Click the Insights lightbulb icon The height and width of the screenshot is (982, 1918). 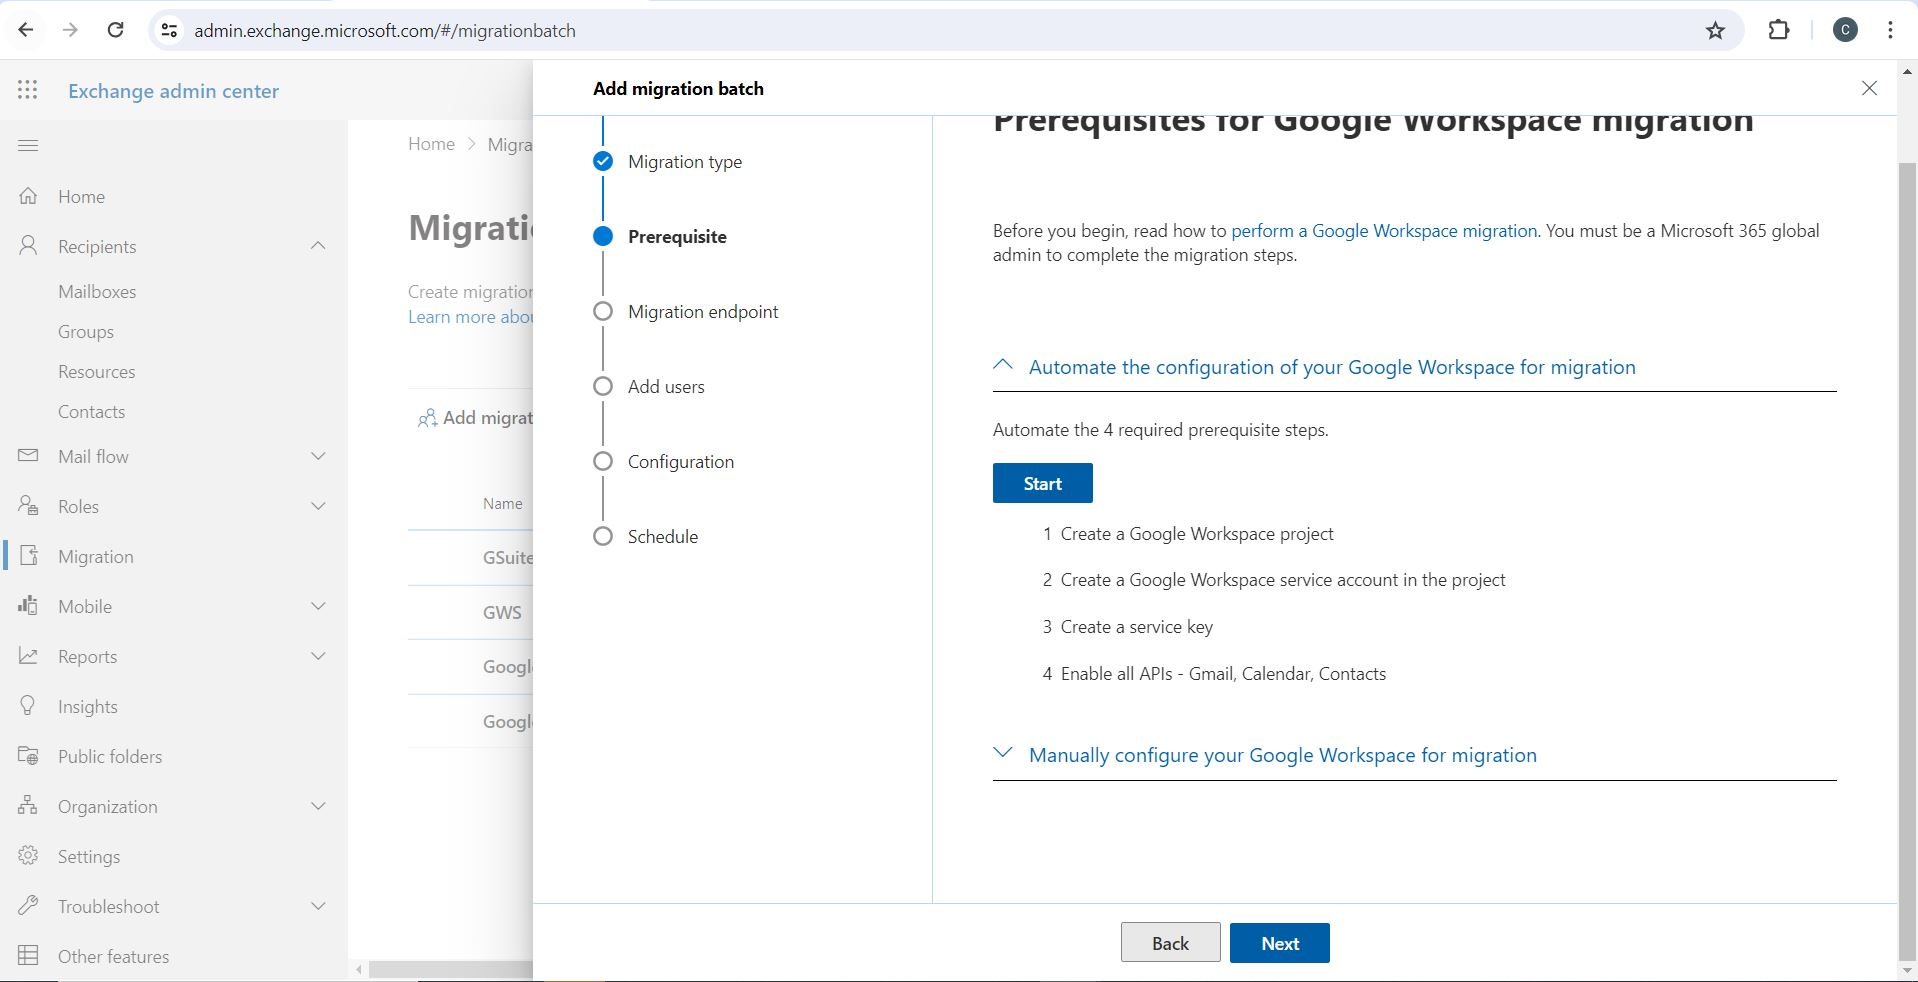pyautogui.click(x=28, y=706)
